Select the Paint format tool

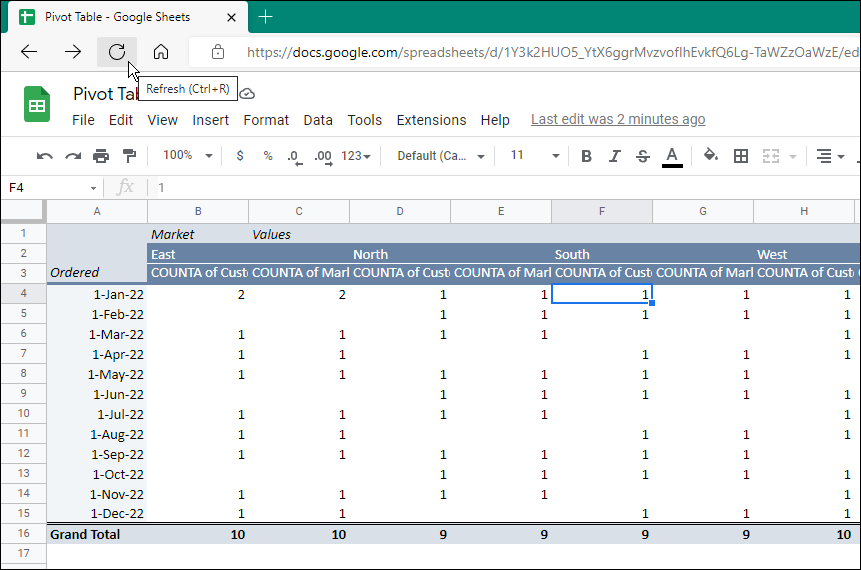click(129, 156)
